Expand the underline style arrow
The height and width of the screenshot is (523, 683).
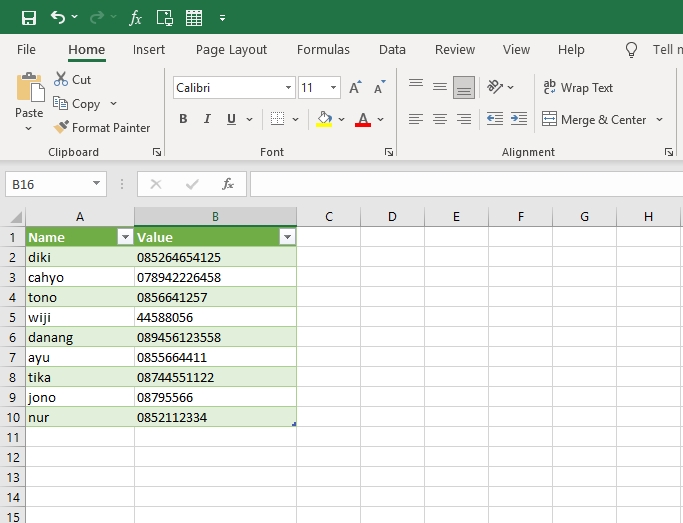(249, 119)
